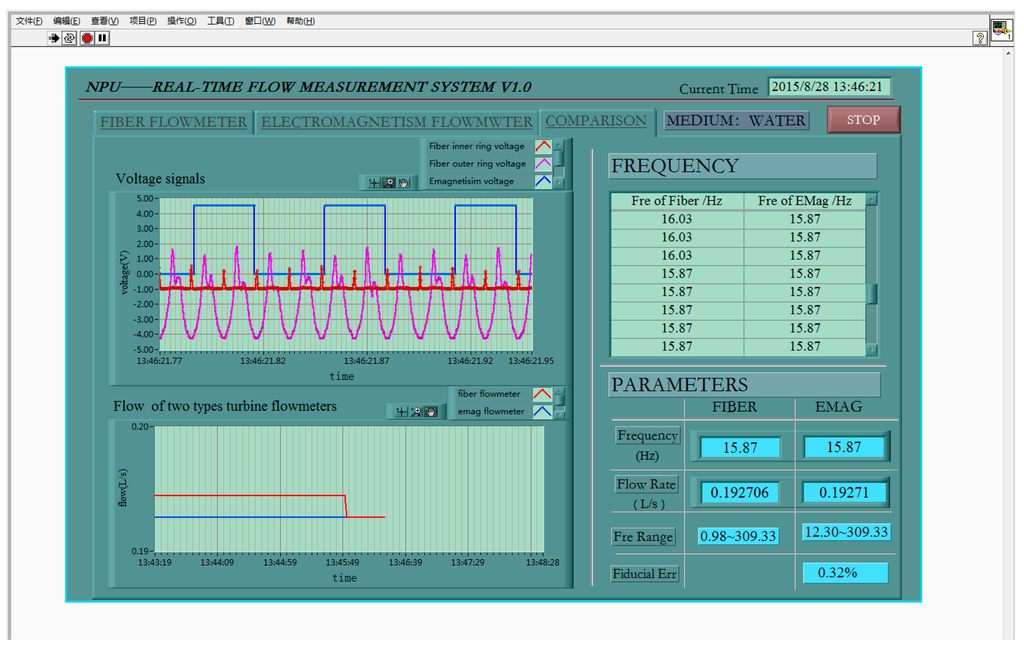Switch to the FIBER FLOWMETER tab
Image resolution: width=1024 pixels, height=653 pixels.
click(173, 122)
